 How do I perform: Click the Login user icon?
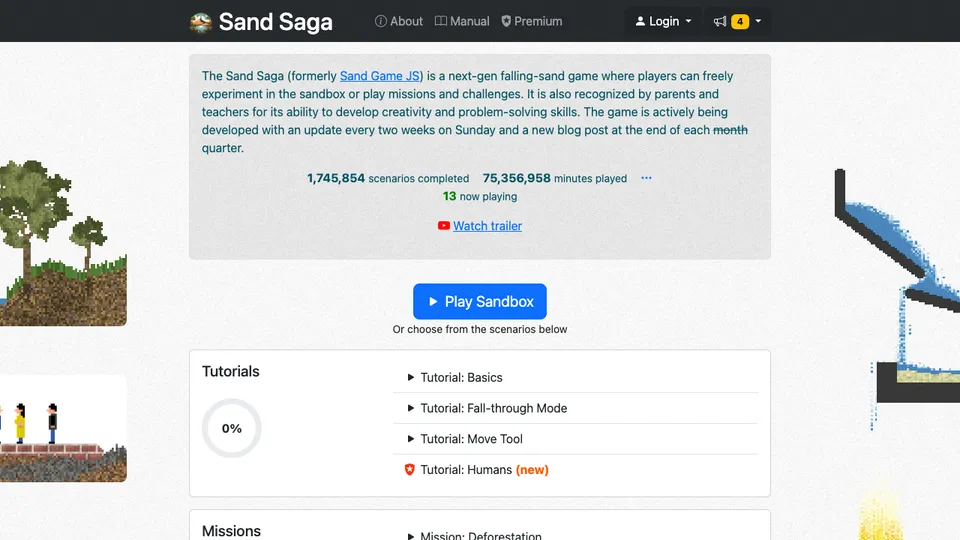[640, 21]
